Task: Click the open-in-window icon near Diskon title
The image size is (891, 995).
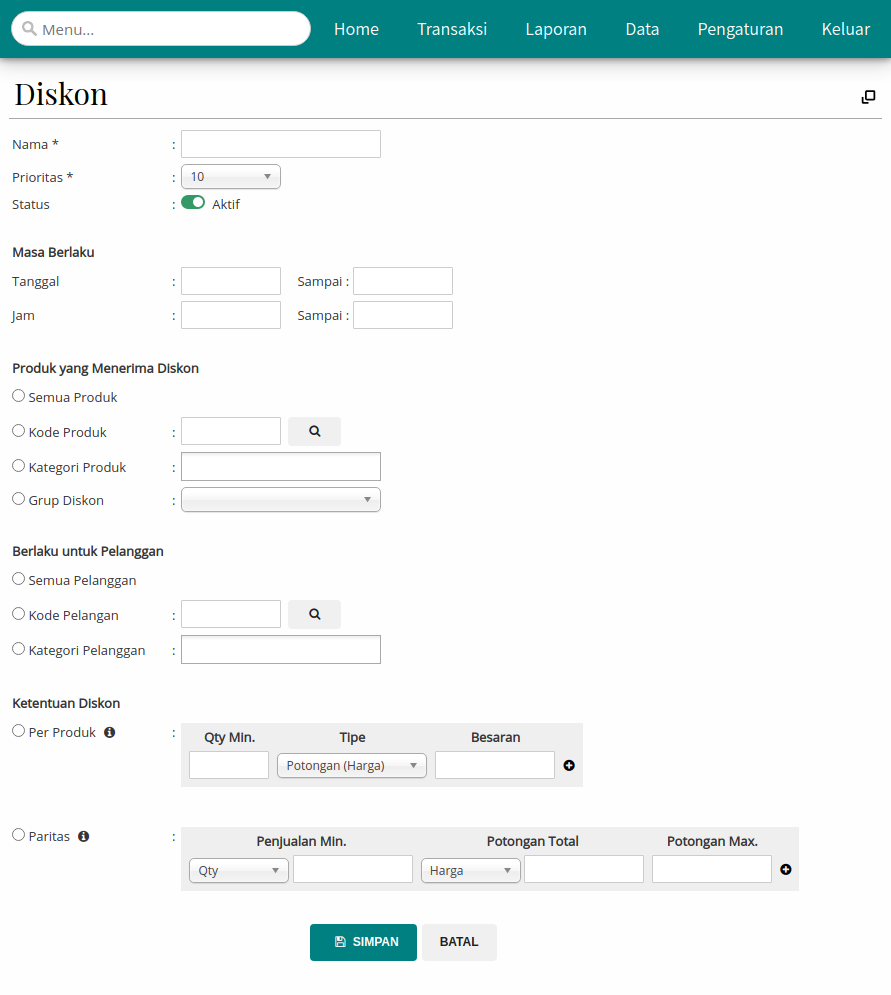Action: point(868,96)
